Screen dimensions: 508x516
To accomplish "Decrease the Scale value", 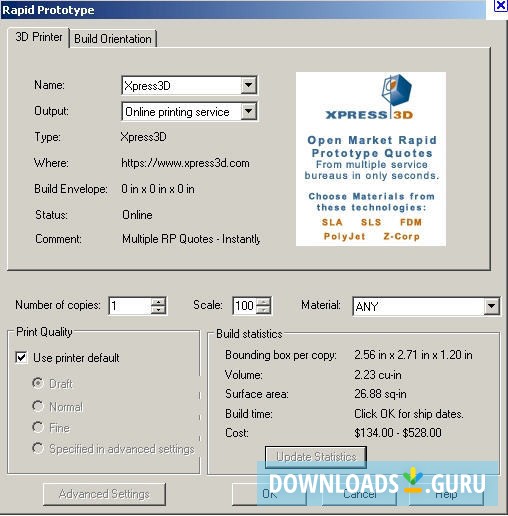I will click(264, 310).
